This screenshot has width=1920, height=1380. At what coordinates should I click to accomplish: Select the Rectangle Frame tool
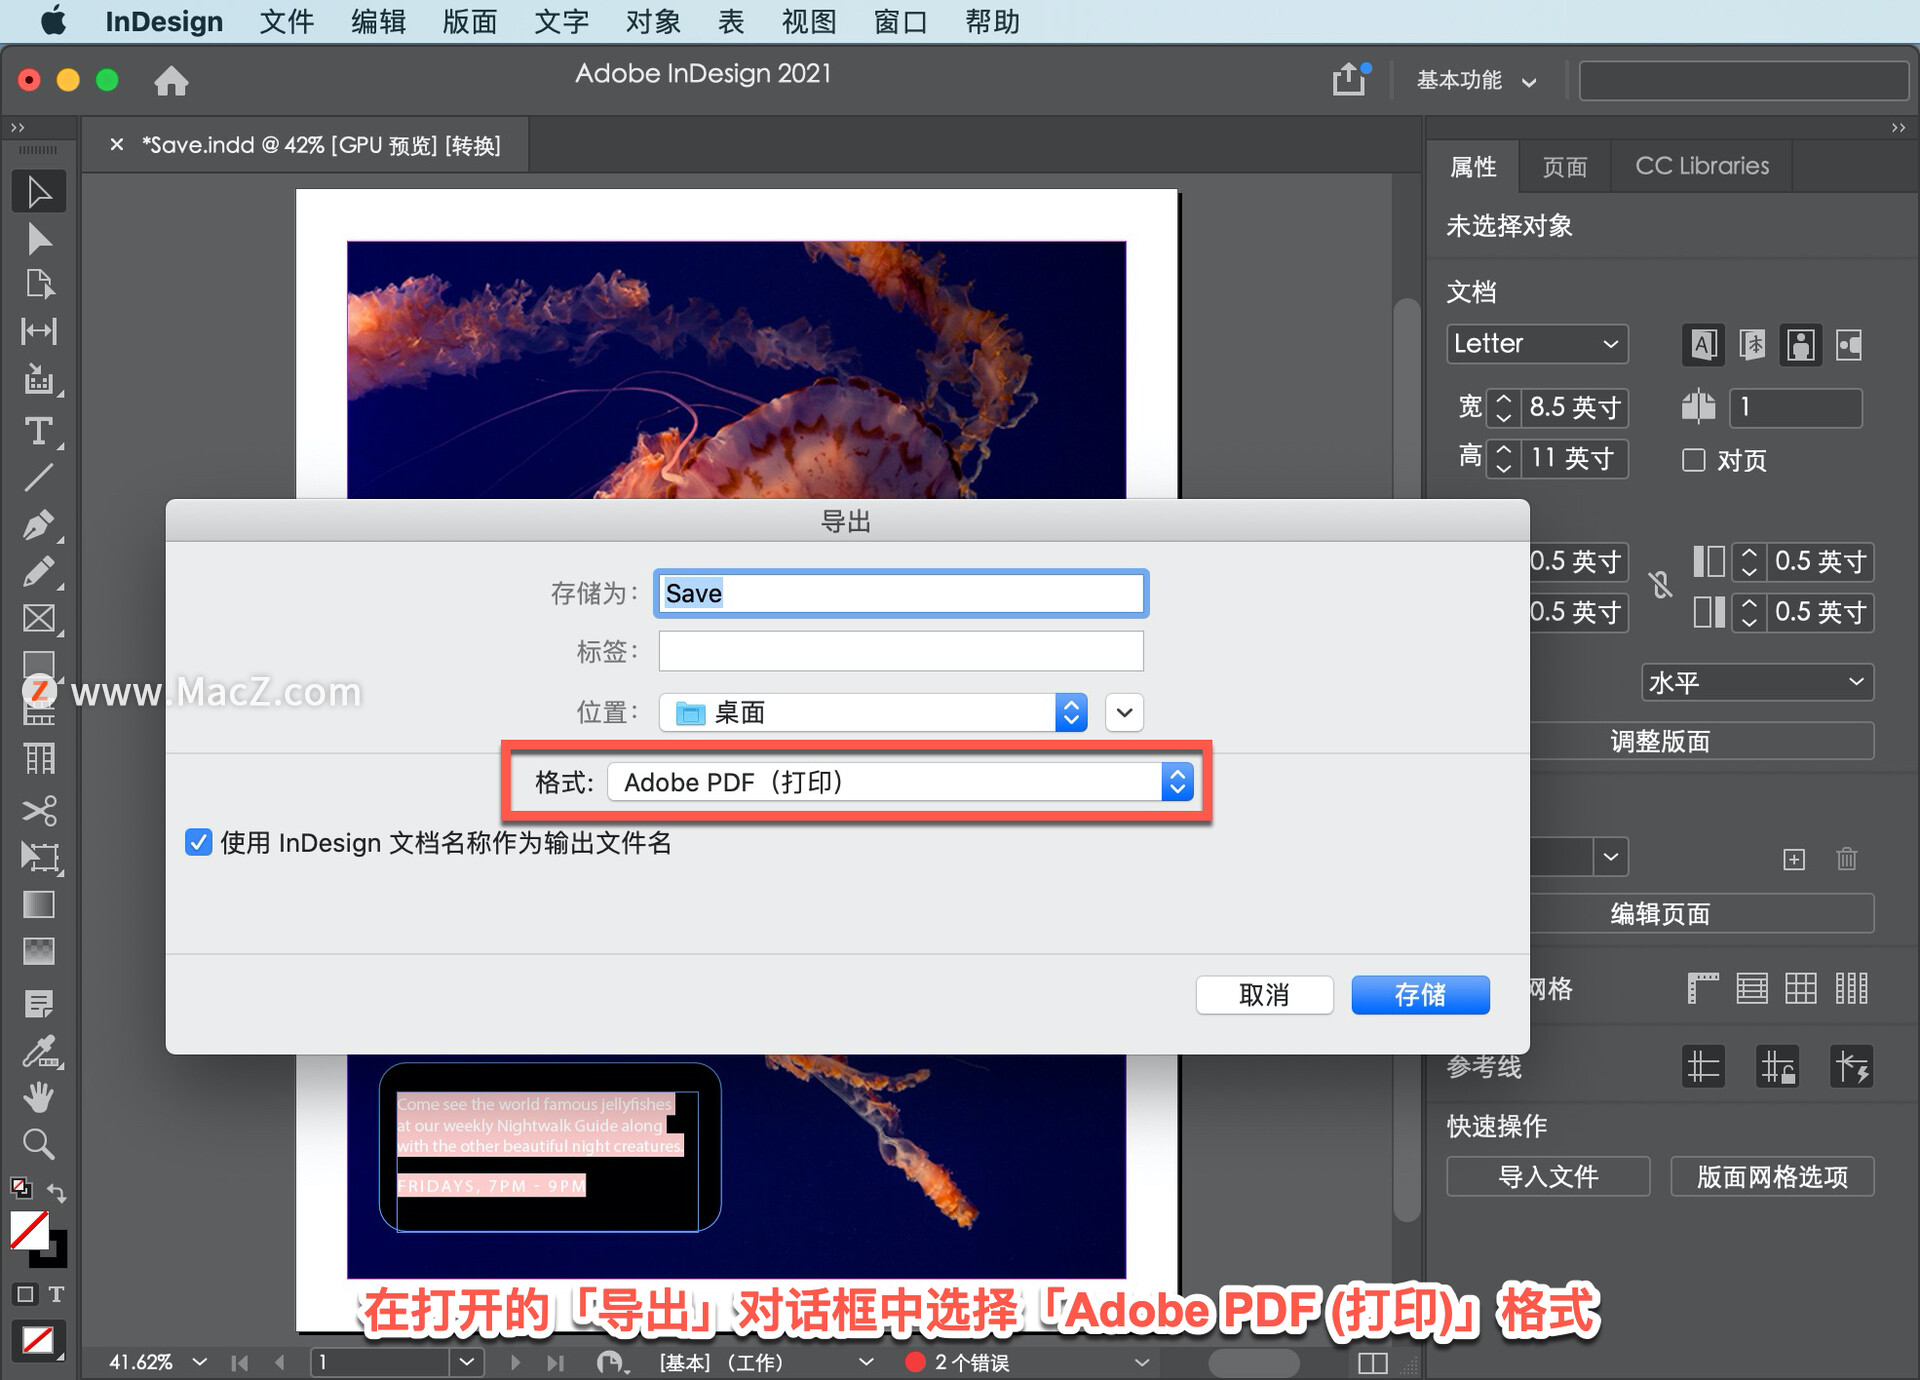tap(39, 619)
